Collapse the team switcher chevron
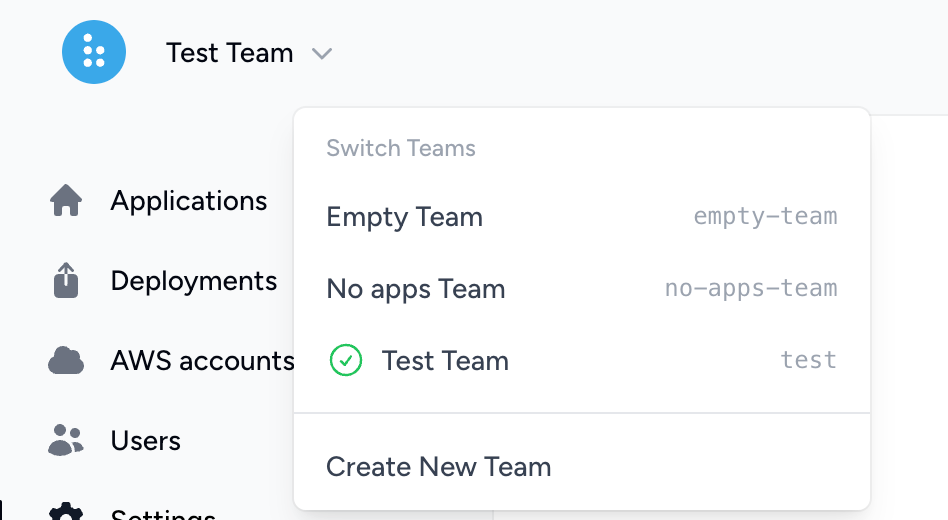948x520 pixels. (321, 53)
